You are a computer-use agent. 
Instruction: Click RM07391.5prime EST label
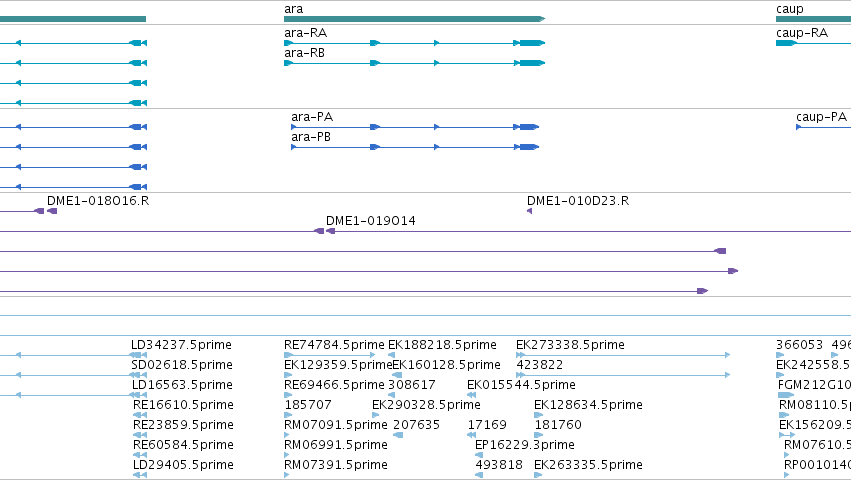(x=336, y=465)
